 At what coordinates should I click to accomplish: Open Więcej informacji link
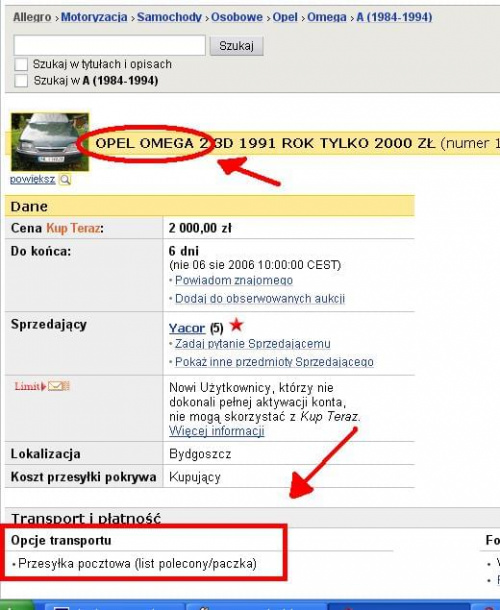(x=217, y=431)
